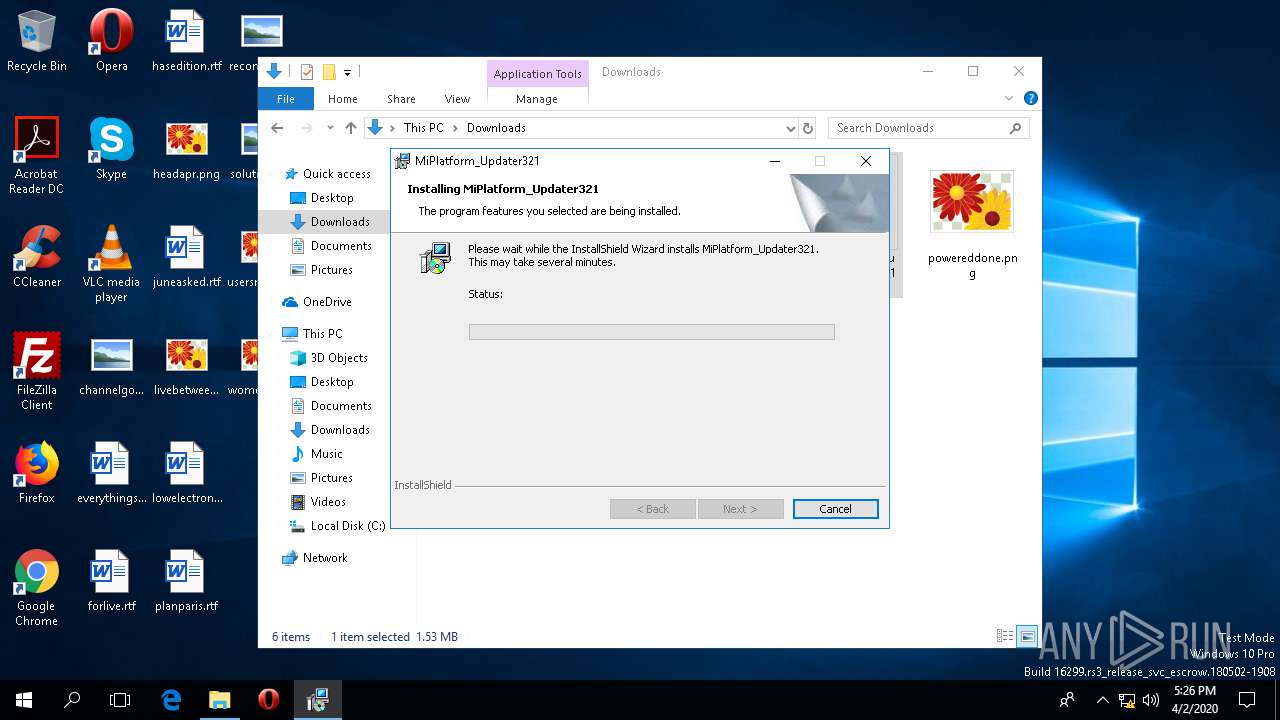Open the Recycle Bin desktop icon
This screenshot has height=720, width=1280.
coord(37,40)
